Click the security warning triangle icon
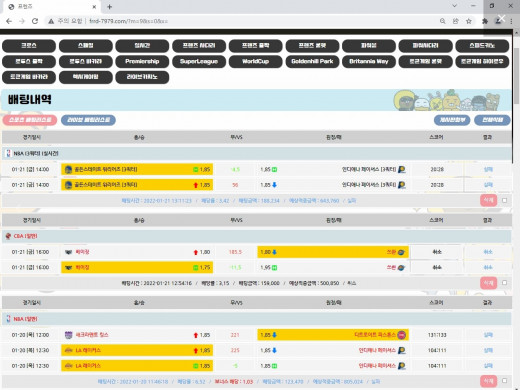The width and height of the screenshot is (520, 390). 51,21
